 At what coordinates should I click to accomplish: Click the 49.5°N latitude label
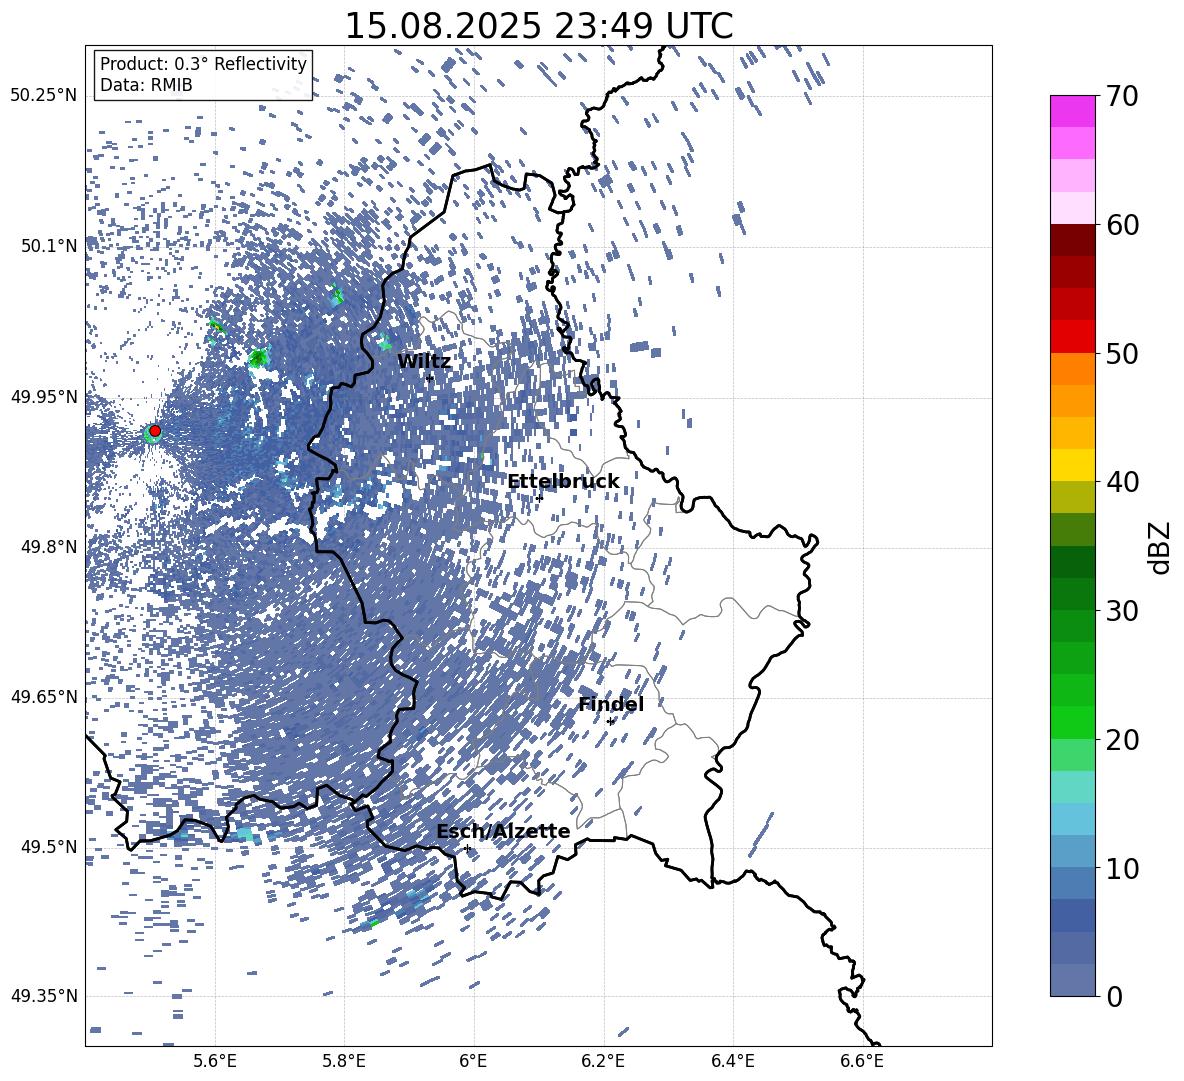tap(50, 847)
